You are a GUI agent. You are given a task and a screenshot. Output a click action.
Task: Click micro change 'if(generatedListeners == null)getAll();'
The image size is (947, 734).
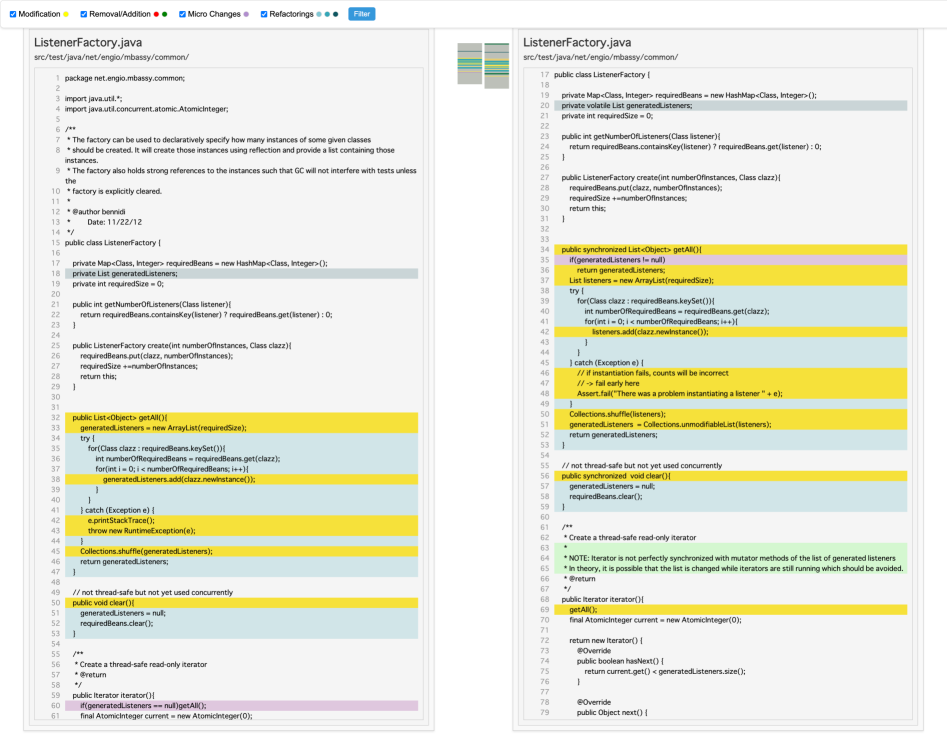241,705
